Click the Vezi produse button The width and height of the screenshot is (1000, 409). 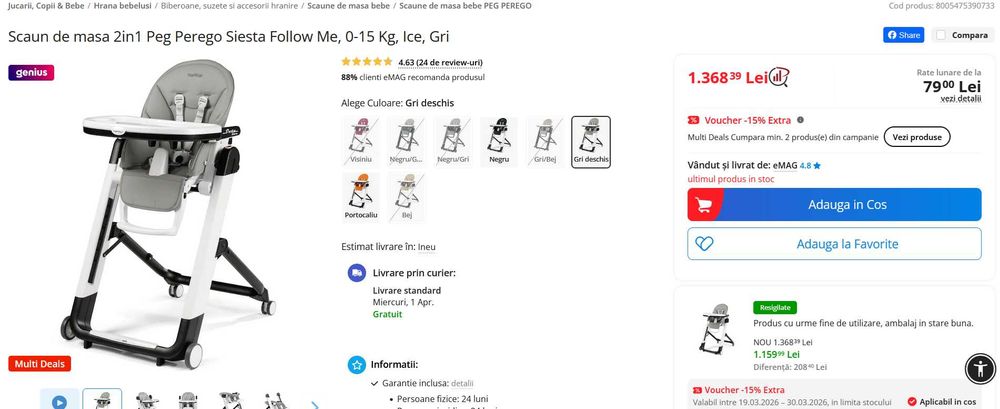[x=916, y=137]
